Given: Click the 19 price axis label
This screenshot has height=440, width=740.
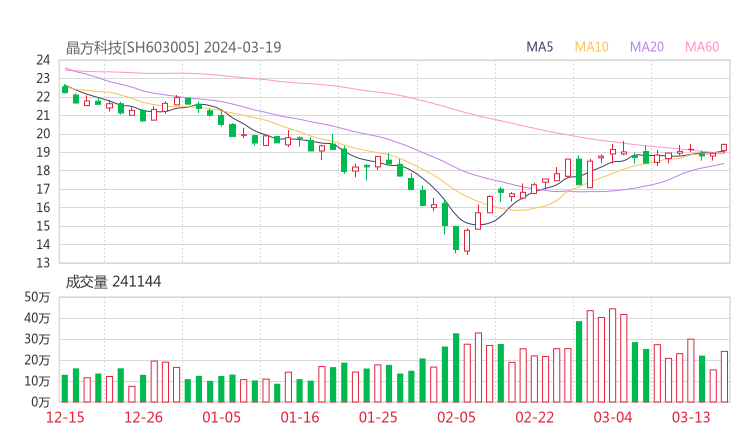Looking at the screenshot, I should click(43, 152).
